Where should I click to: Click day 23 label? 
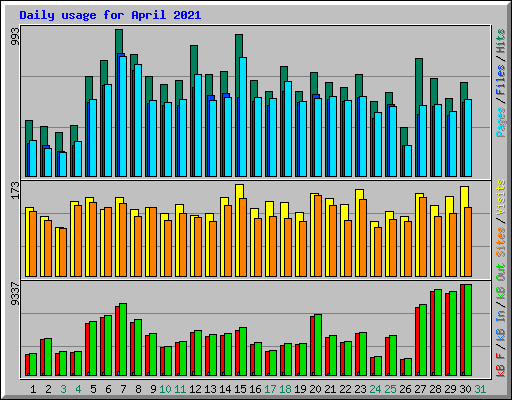click(360, 389)
